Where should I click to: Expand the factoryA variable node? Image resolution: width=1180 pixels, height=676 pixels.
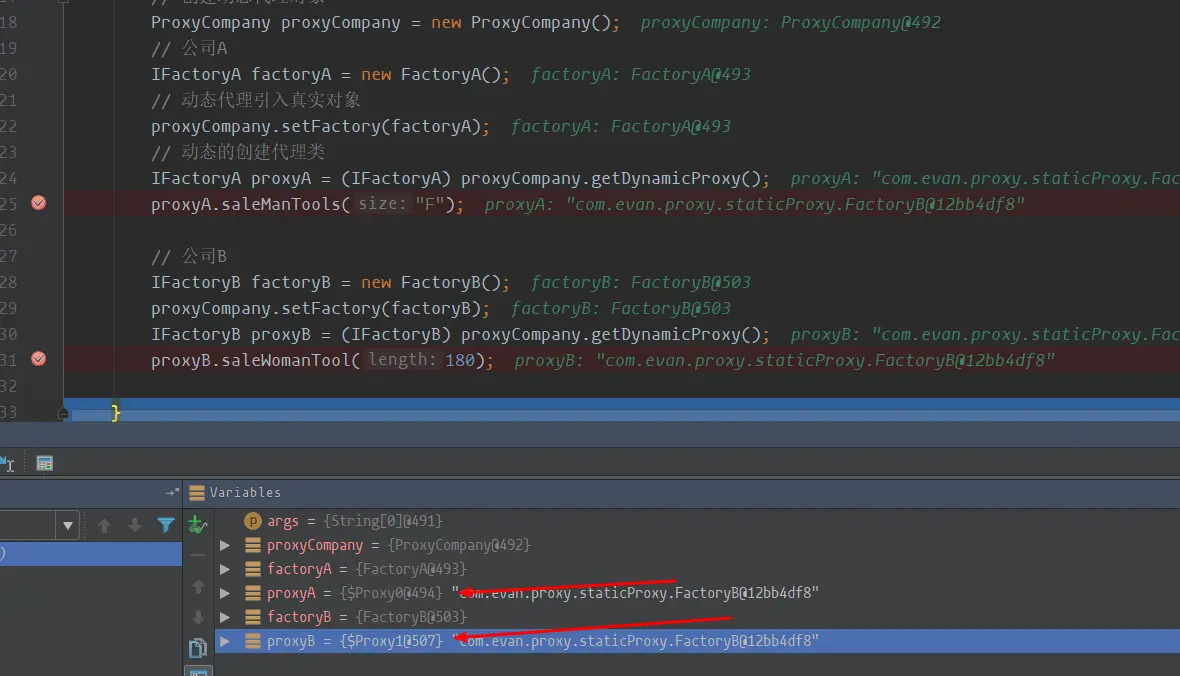(224, 569)
